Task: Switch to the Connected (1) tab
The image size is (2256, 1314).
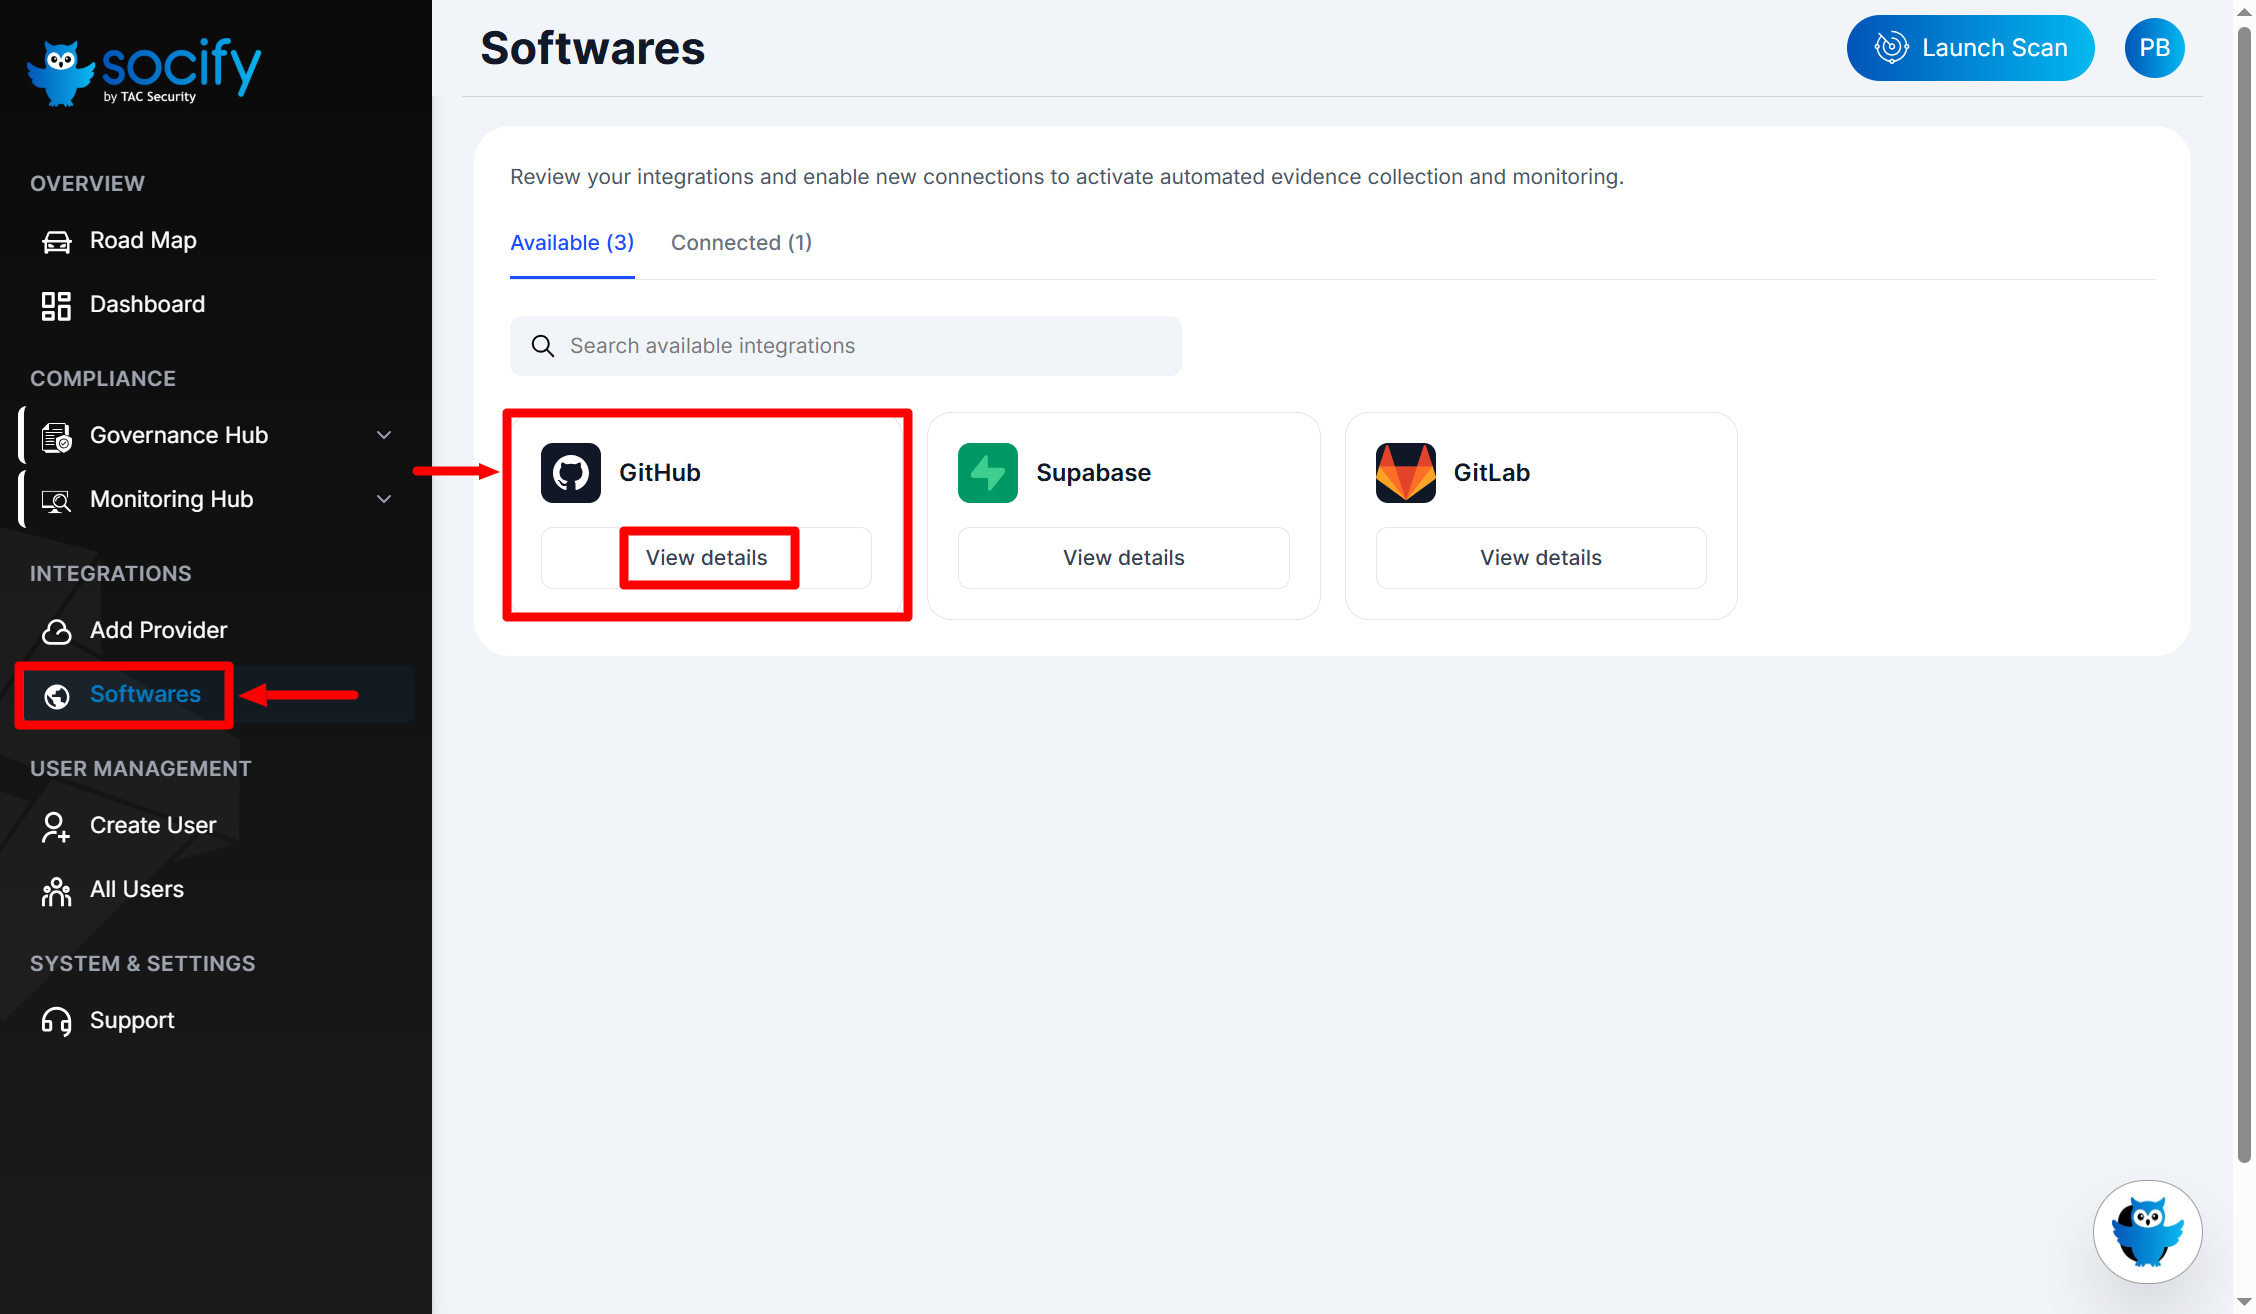Action: 741,243
